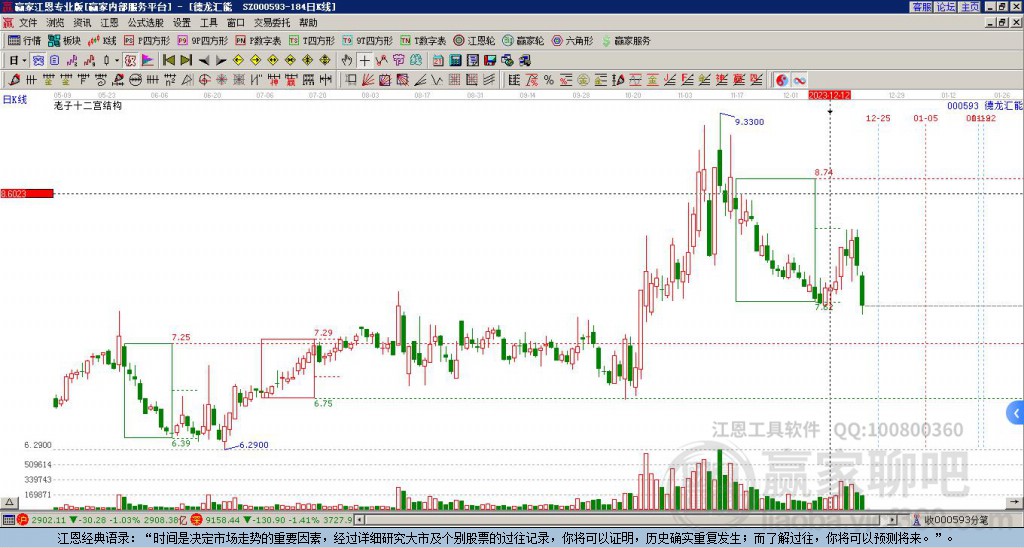Viewport: 1024px width, 548px height.
Task: Switch to K线 candlestick chart
Action: [x=102, y=40]
